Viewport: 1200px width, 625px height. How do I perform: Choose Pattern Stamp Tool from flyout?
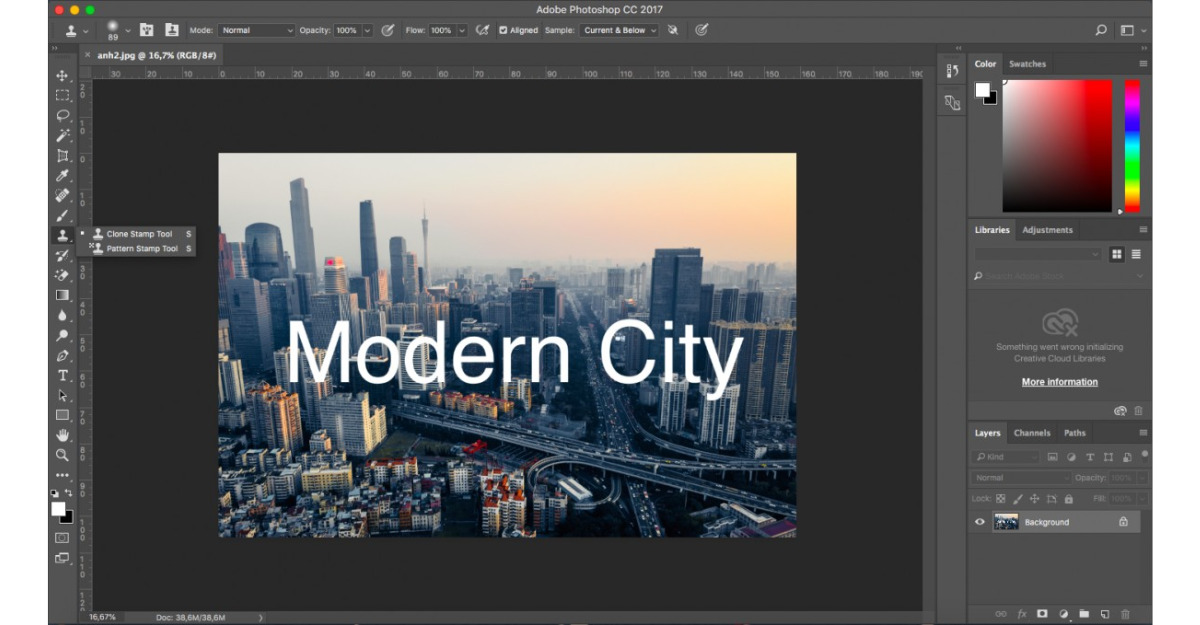[140, 248]
